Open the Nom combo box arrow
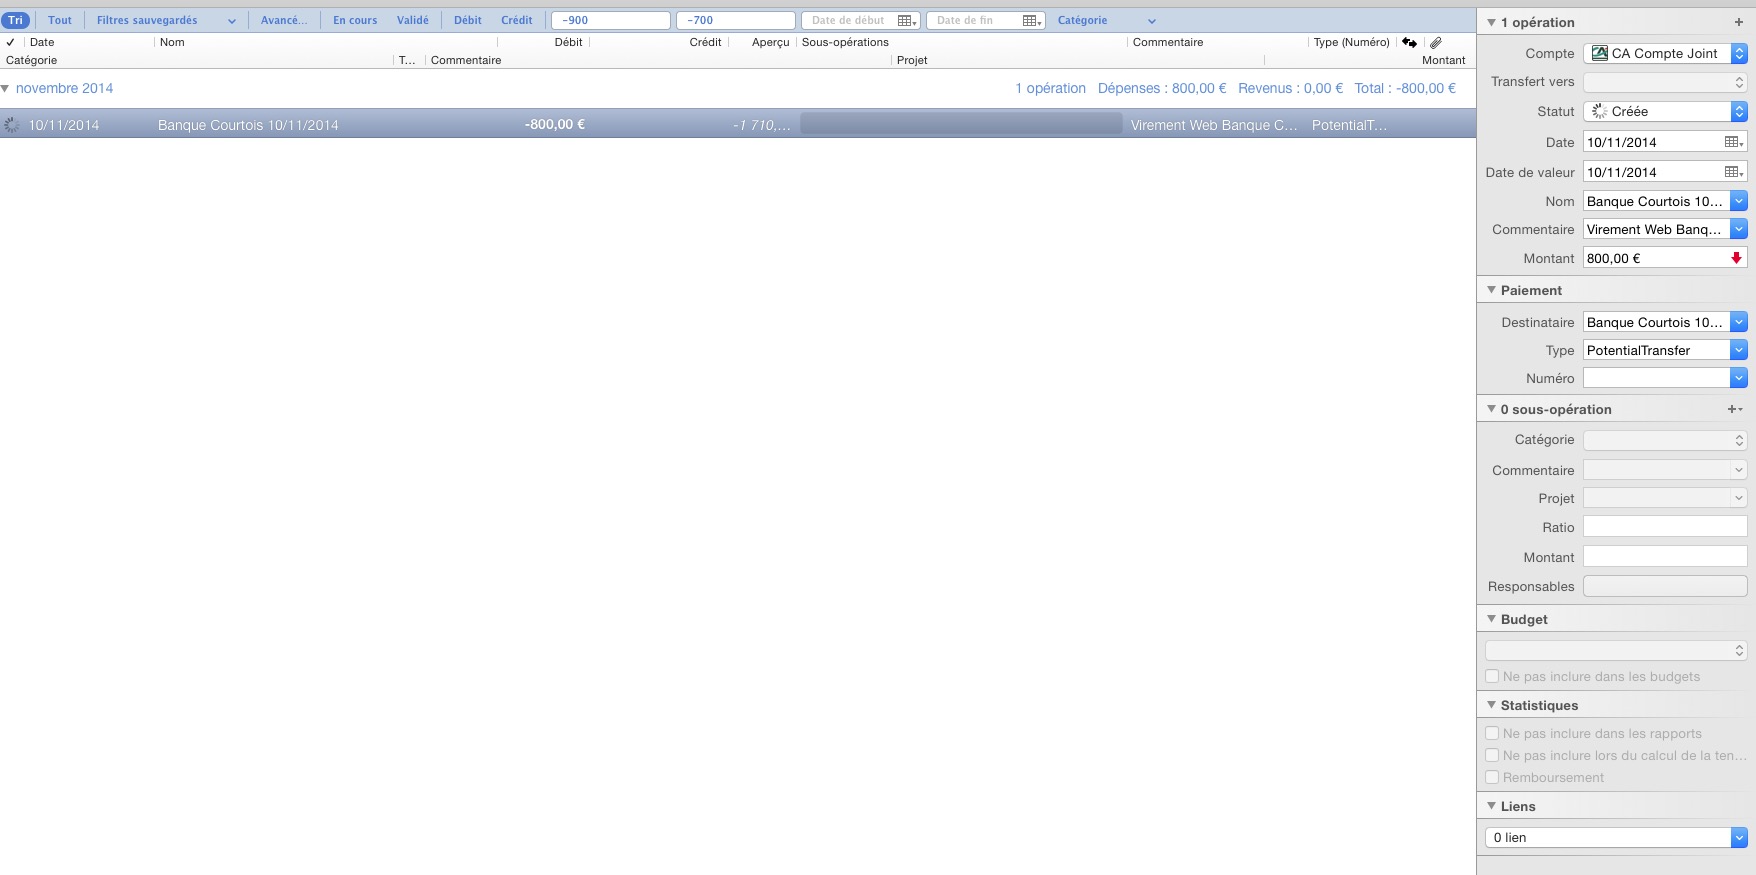Screen dimensions: 1756x875 tap(1739, 201)
